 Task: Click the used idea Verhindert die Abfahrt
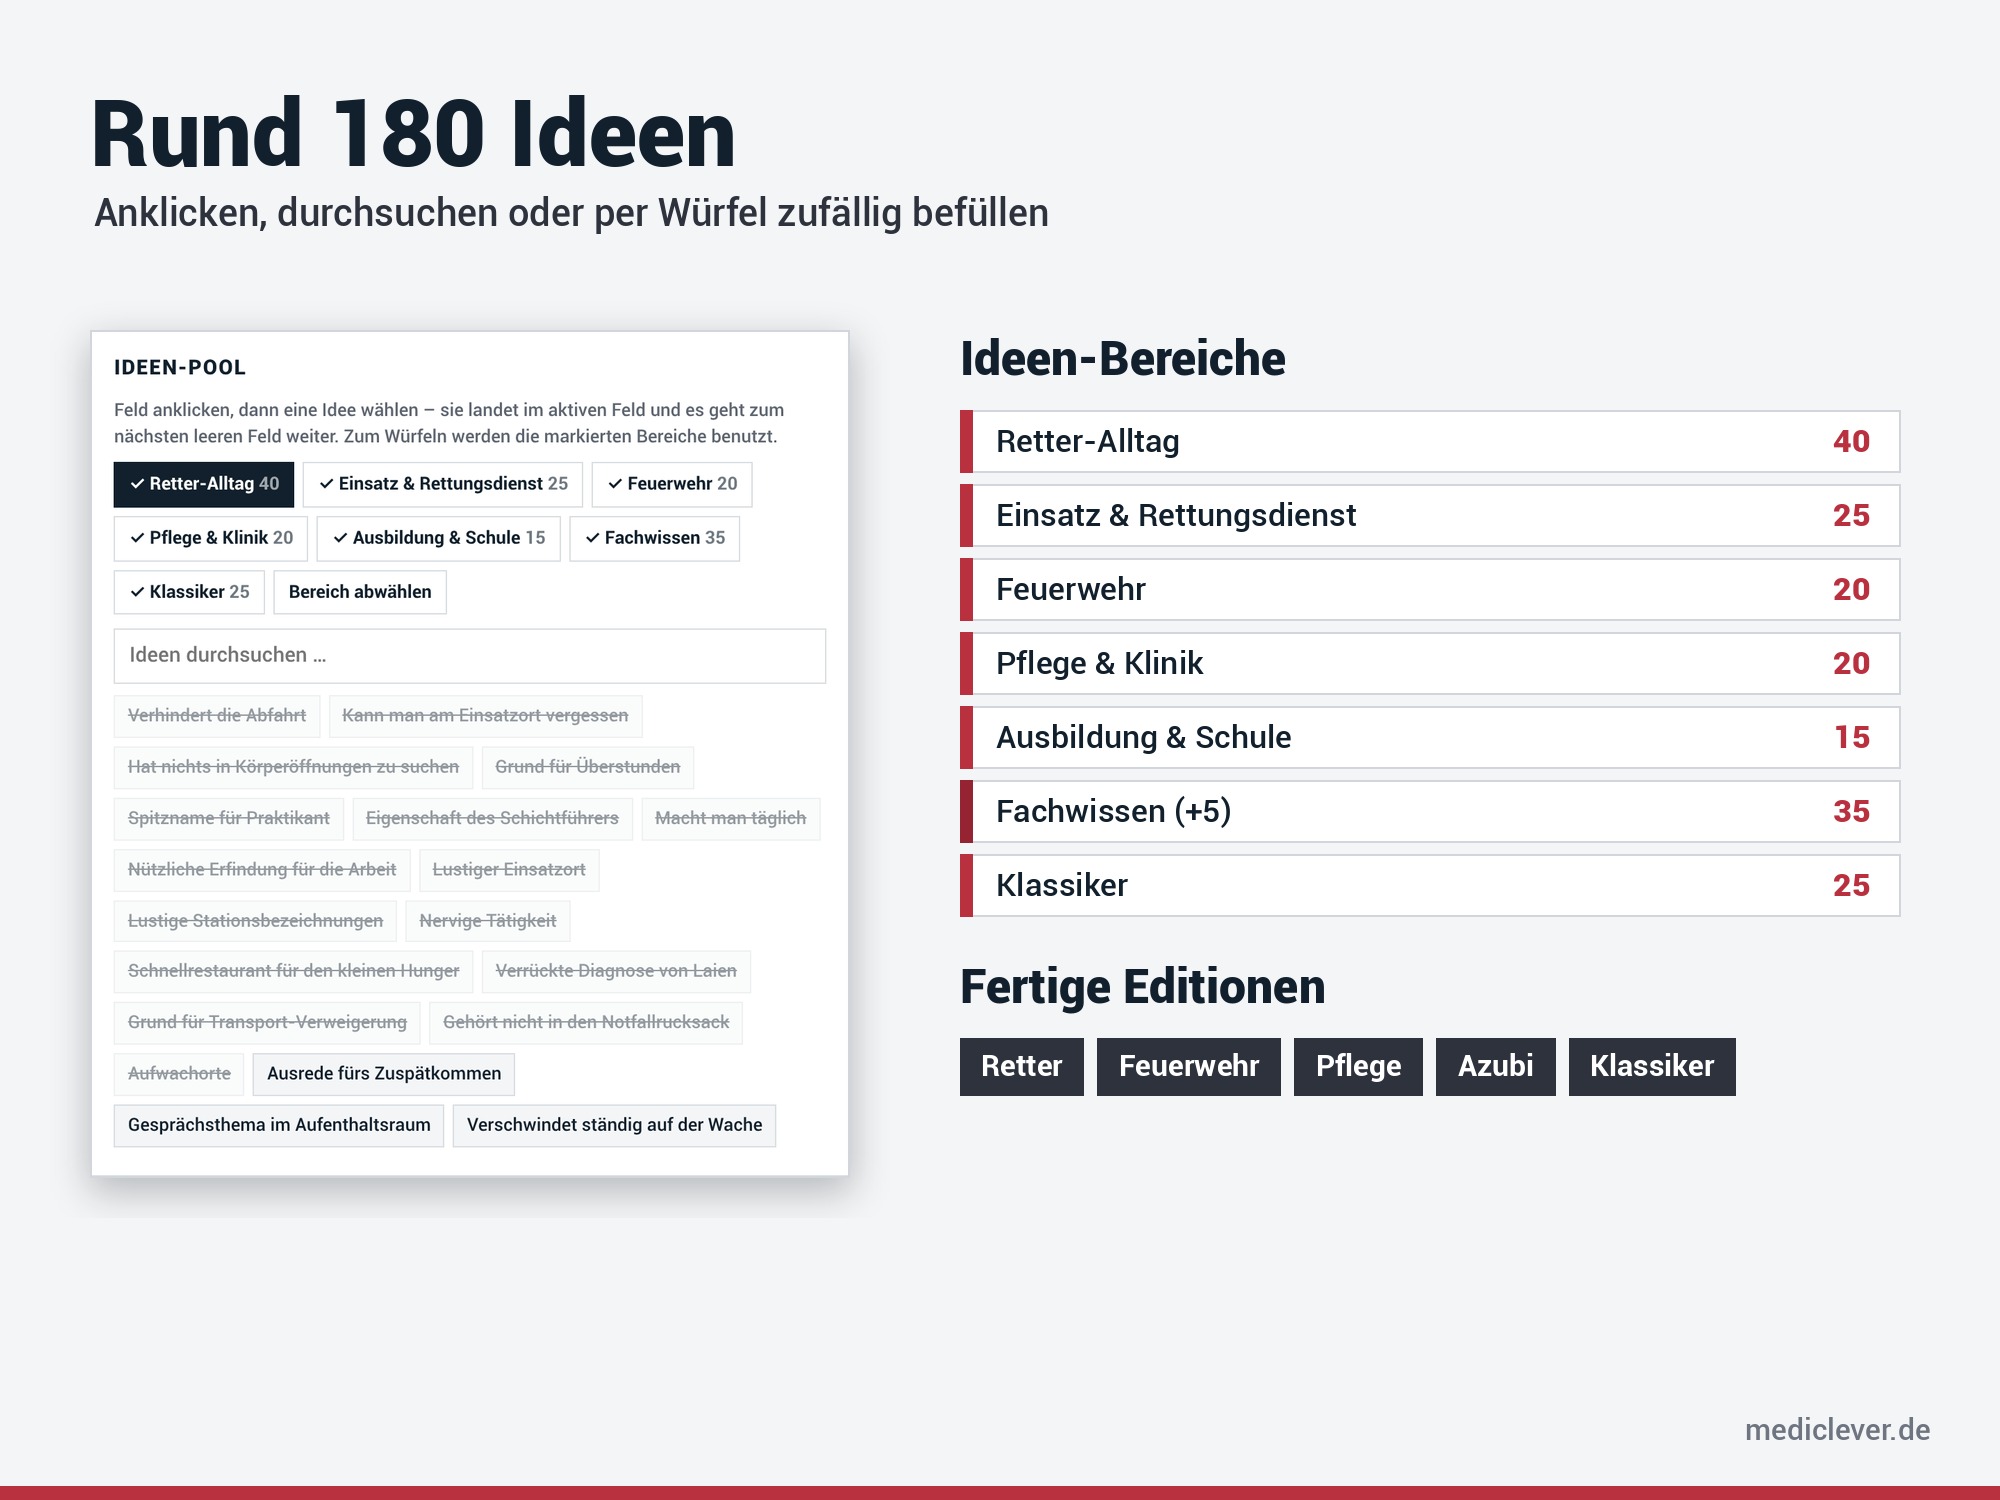tap(217, 716)
